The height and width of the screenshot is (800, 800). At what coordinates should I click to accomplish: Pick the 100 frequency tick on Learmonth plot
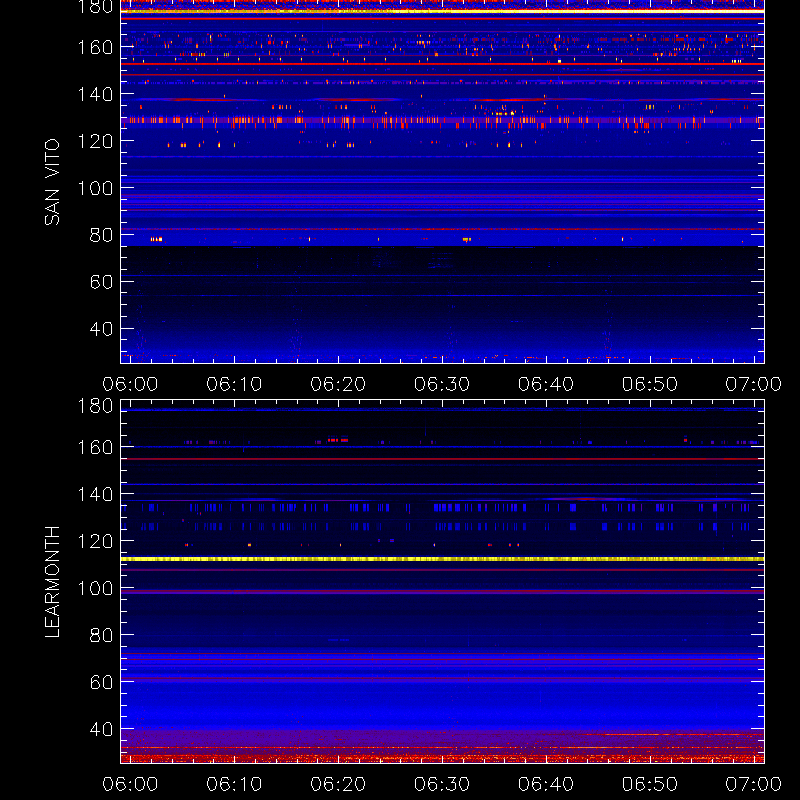(x=95, y=589)
